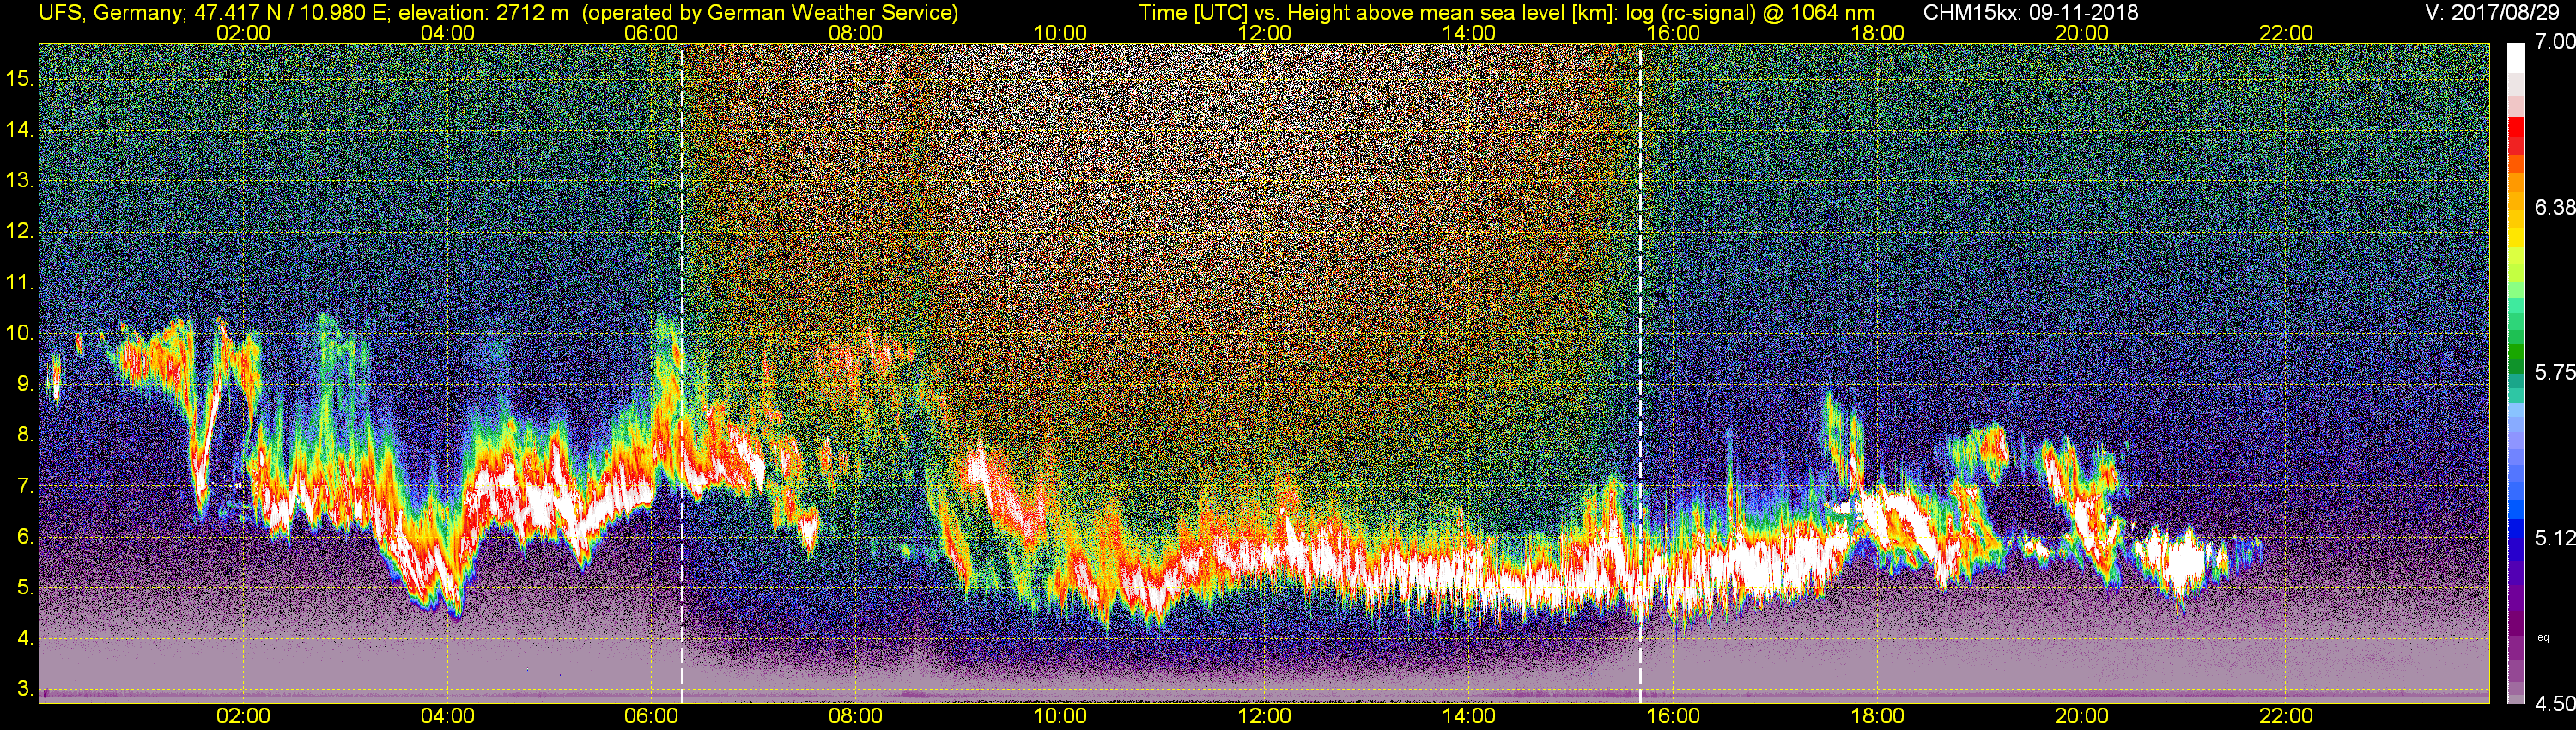Click the '10:00' label on bottom time axis

pyautogui.click(x=1060, y=716)
